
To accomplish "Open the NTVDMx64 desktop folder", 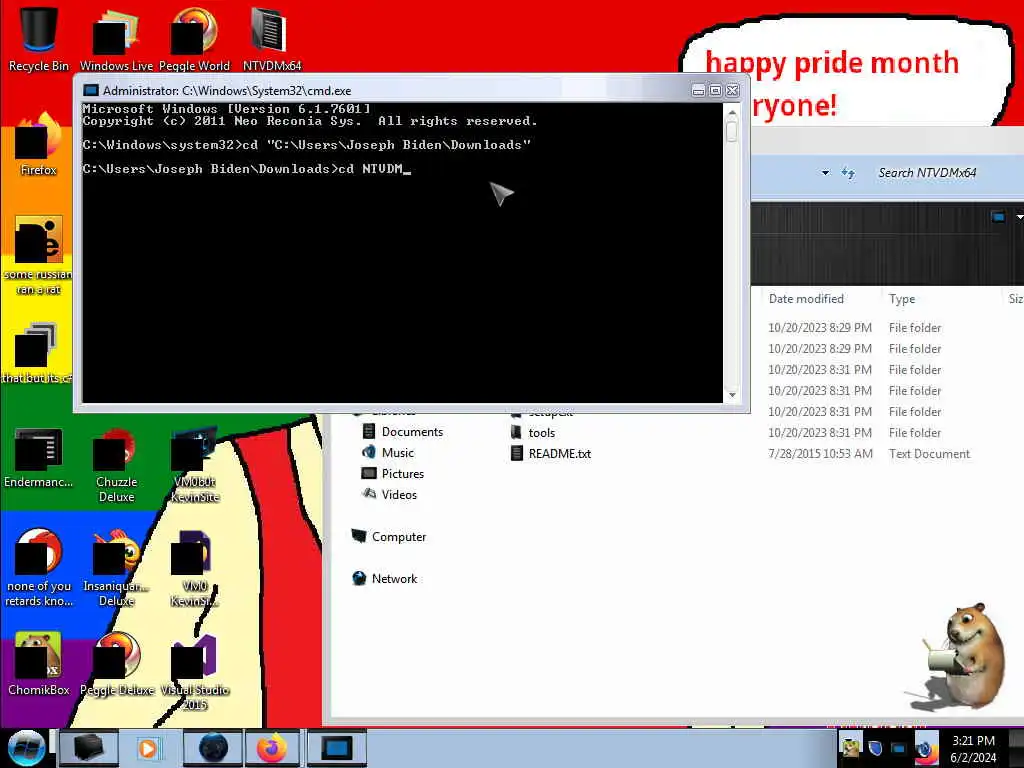I will point(272,38).
